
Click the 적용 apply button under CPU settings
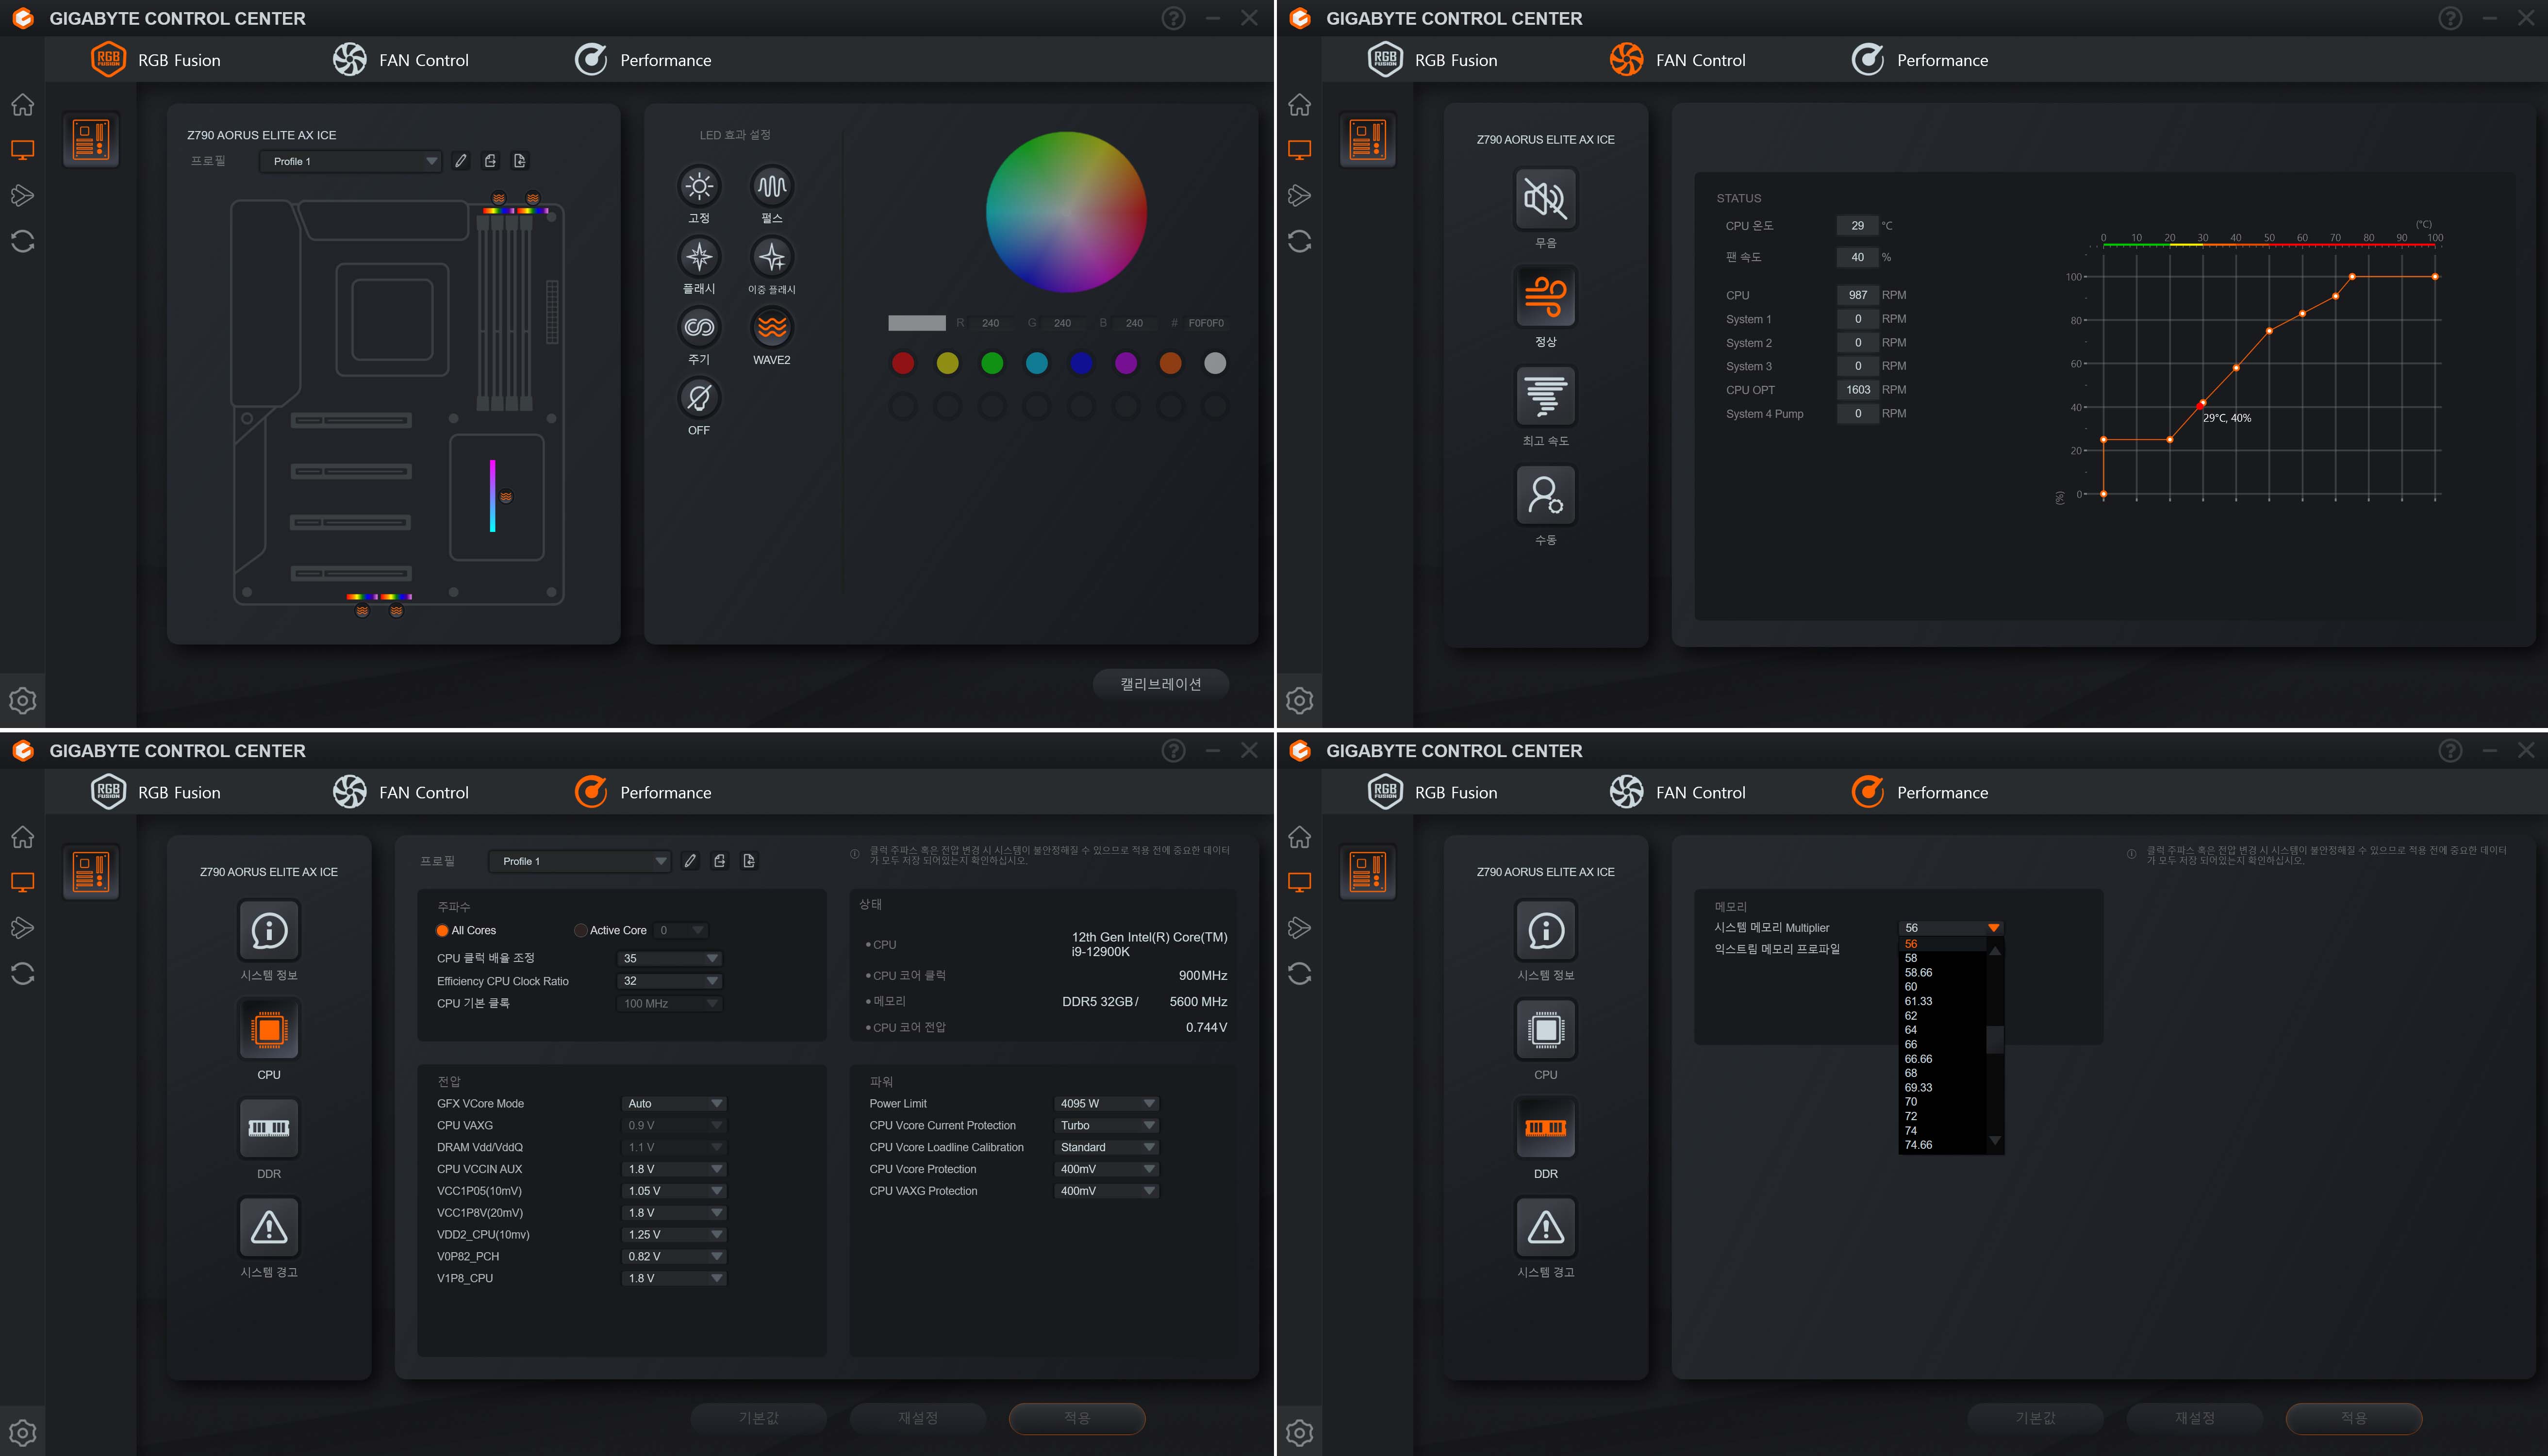click(x=1076, y=1417)
